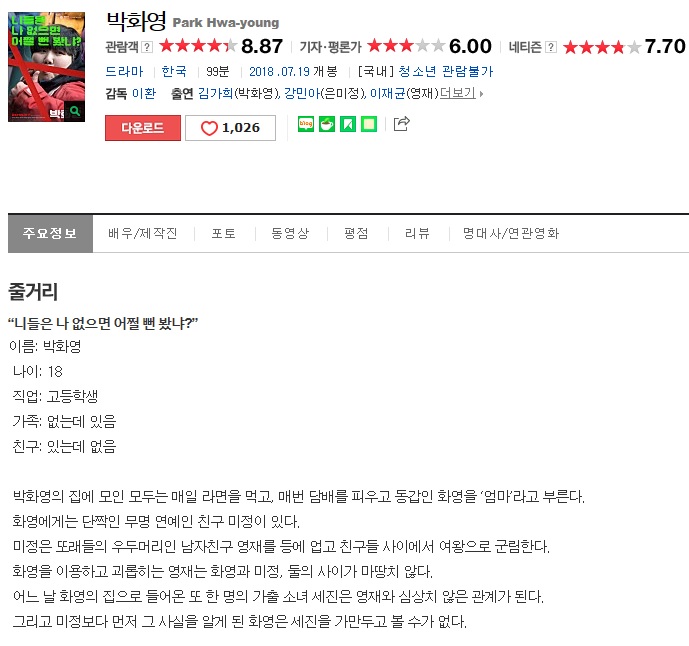Open the 포토 tab
Viewport: 689px width, 646px height.
click(x=224, y=233)
